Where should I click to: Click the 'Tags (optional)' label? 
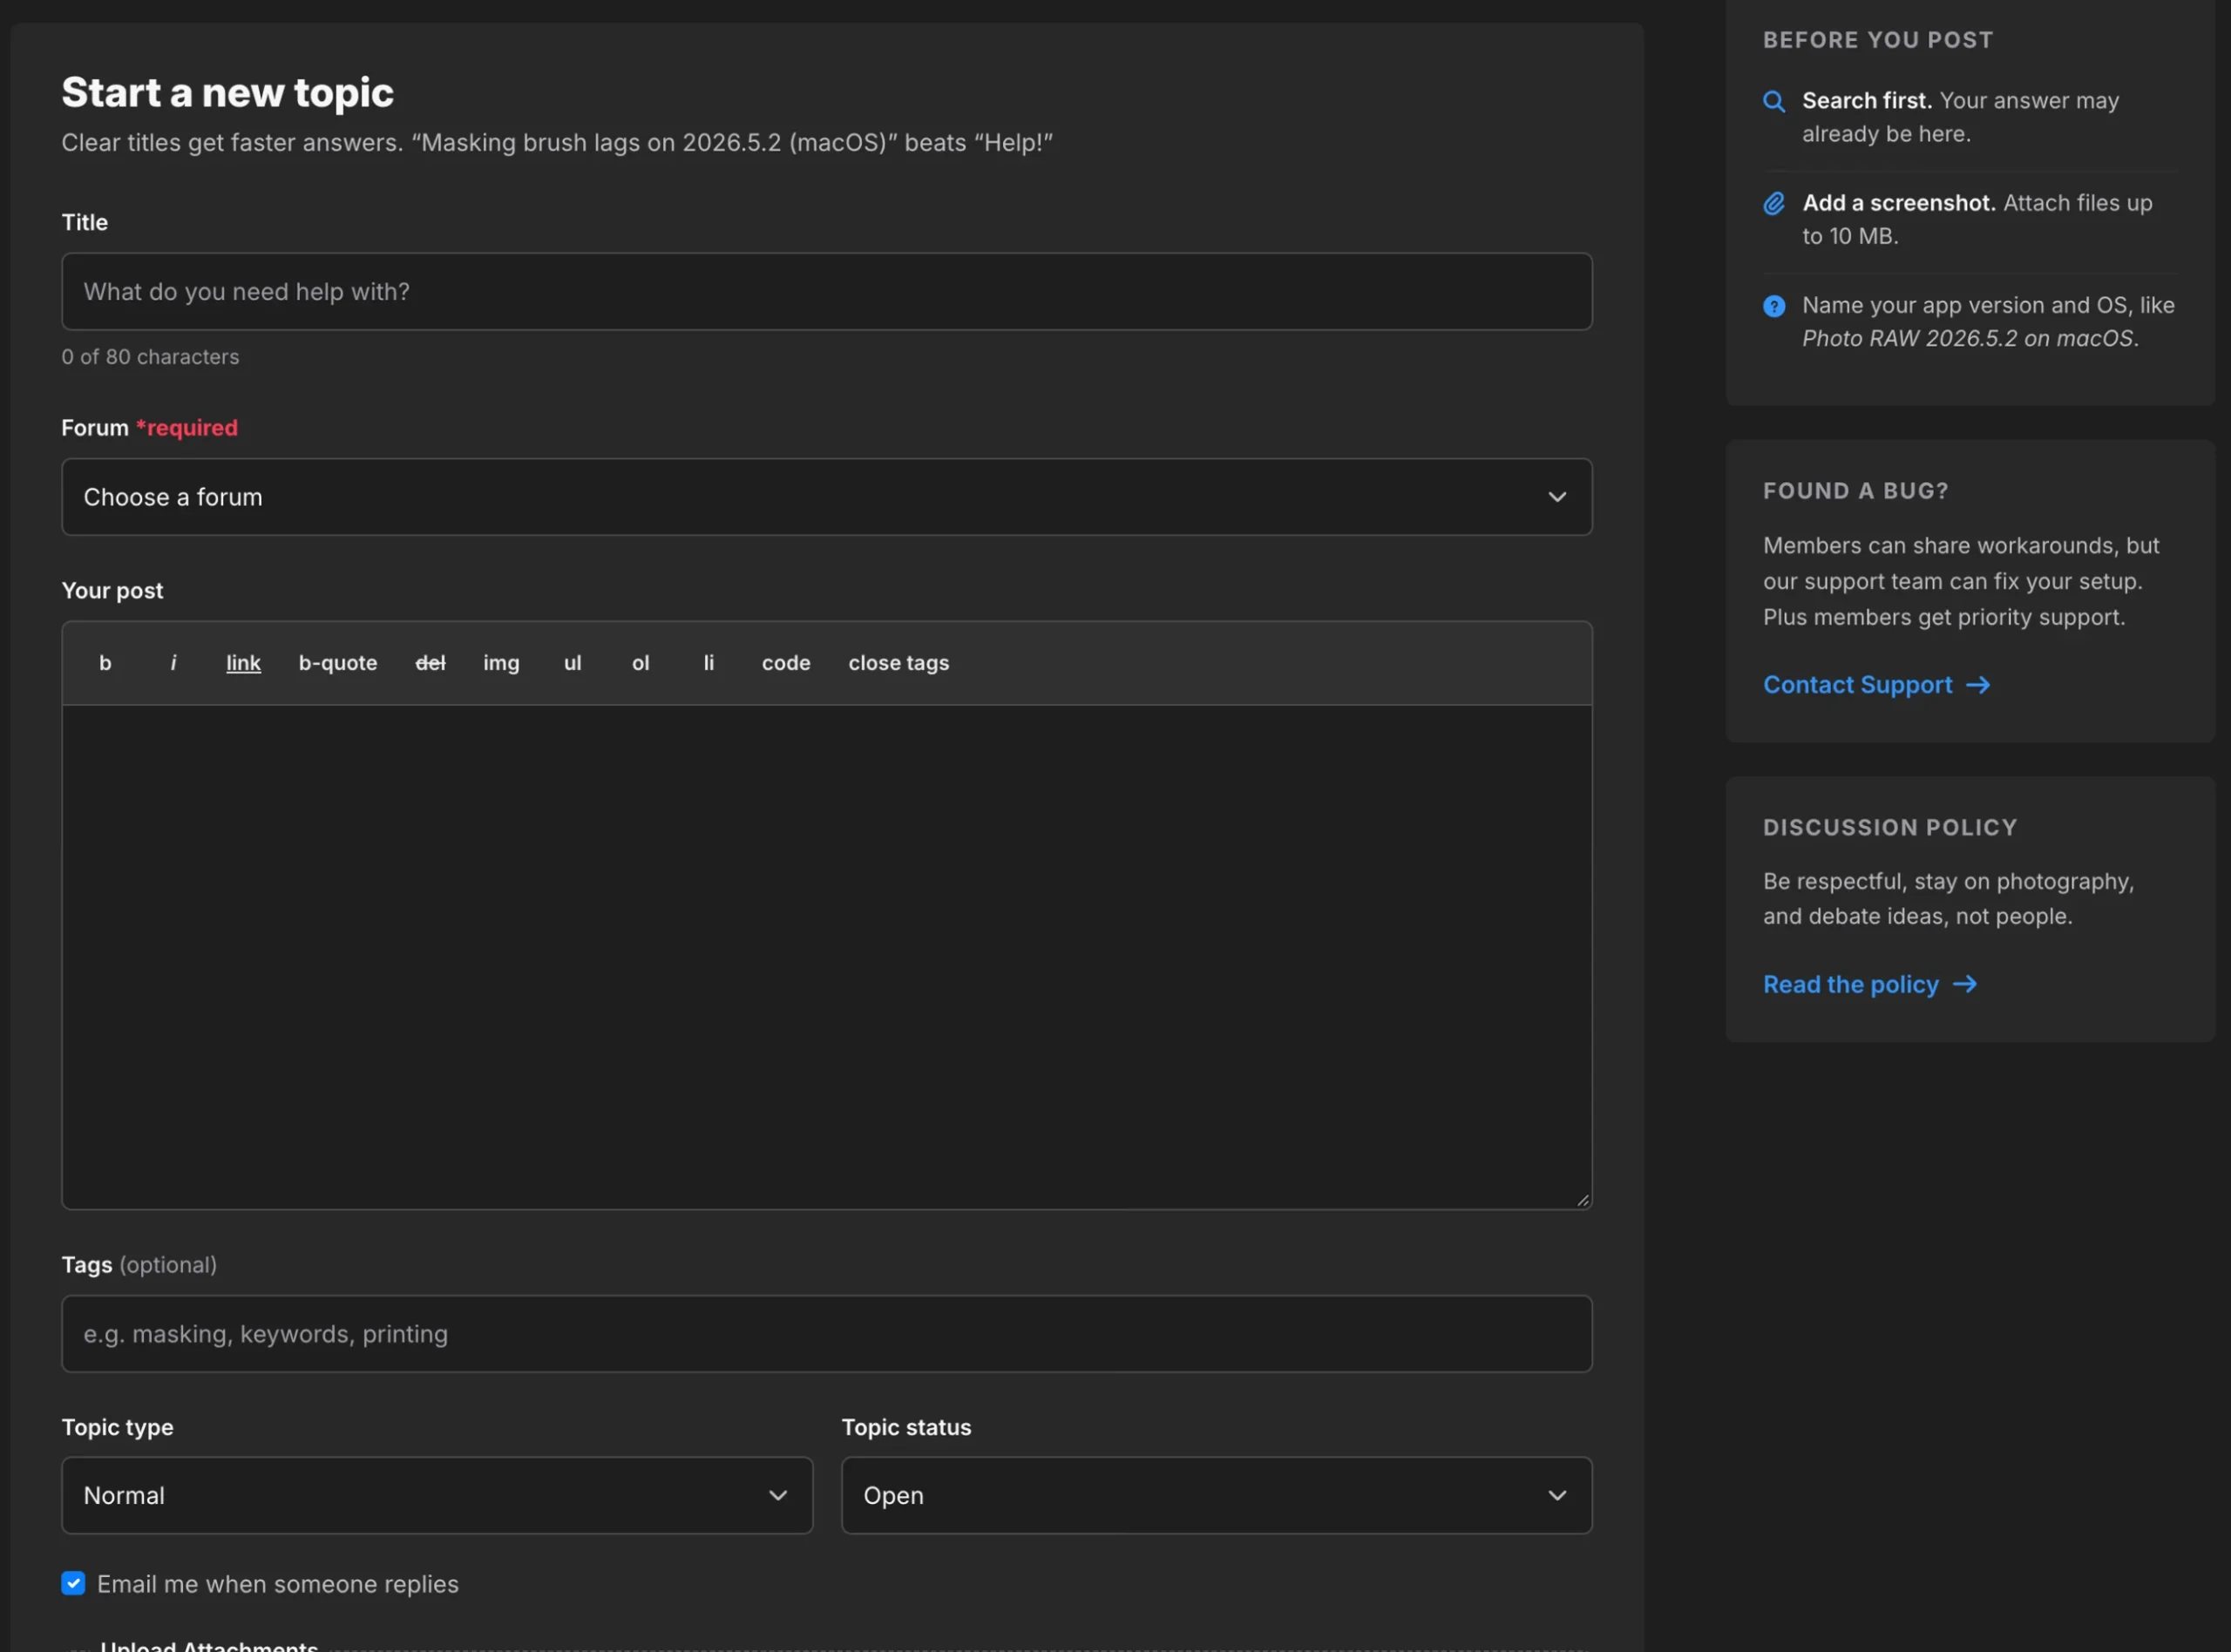139,1265
